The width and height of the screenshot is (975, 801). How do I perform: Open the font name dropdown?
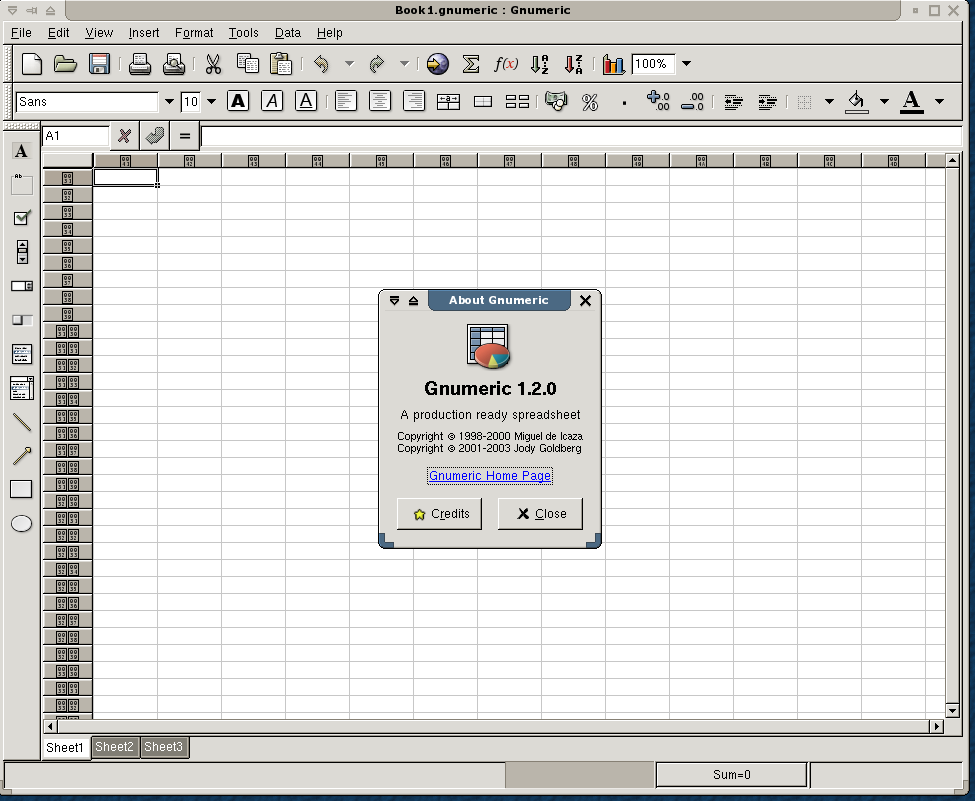tap(169, 102)
